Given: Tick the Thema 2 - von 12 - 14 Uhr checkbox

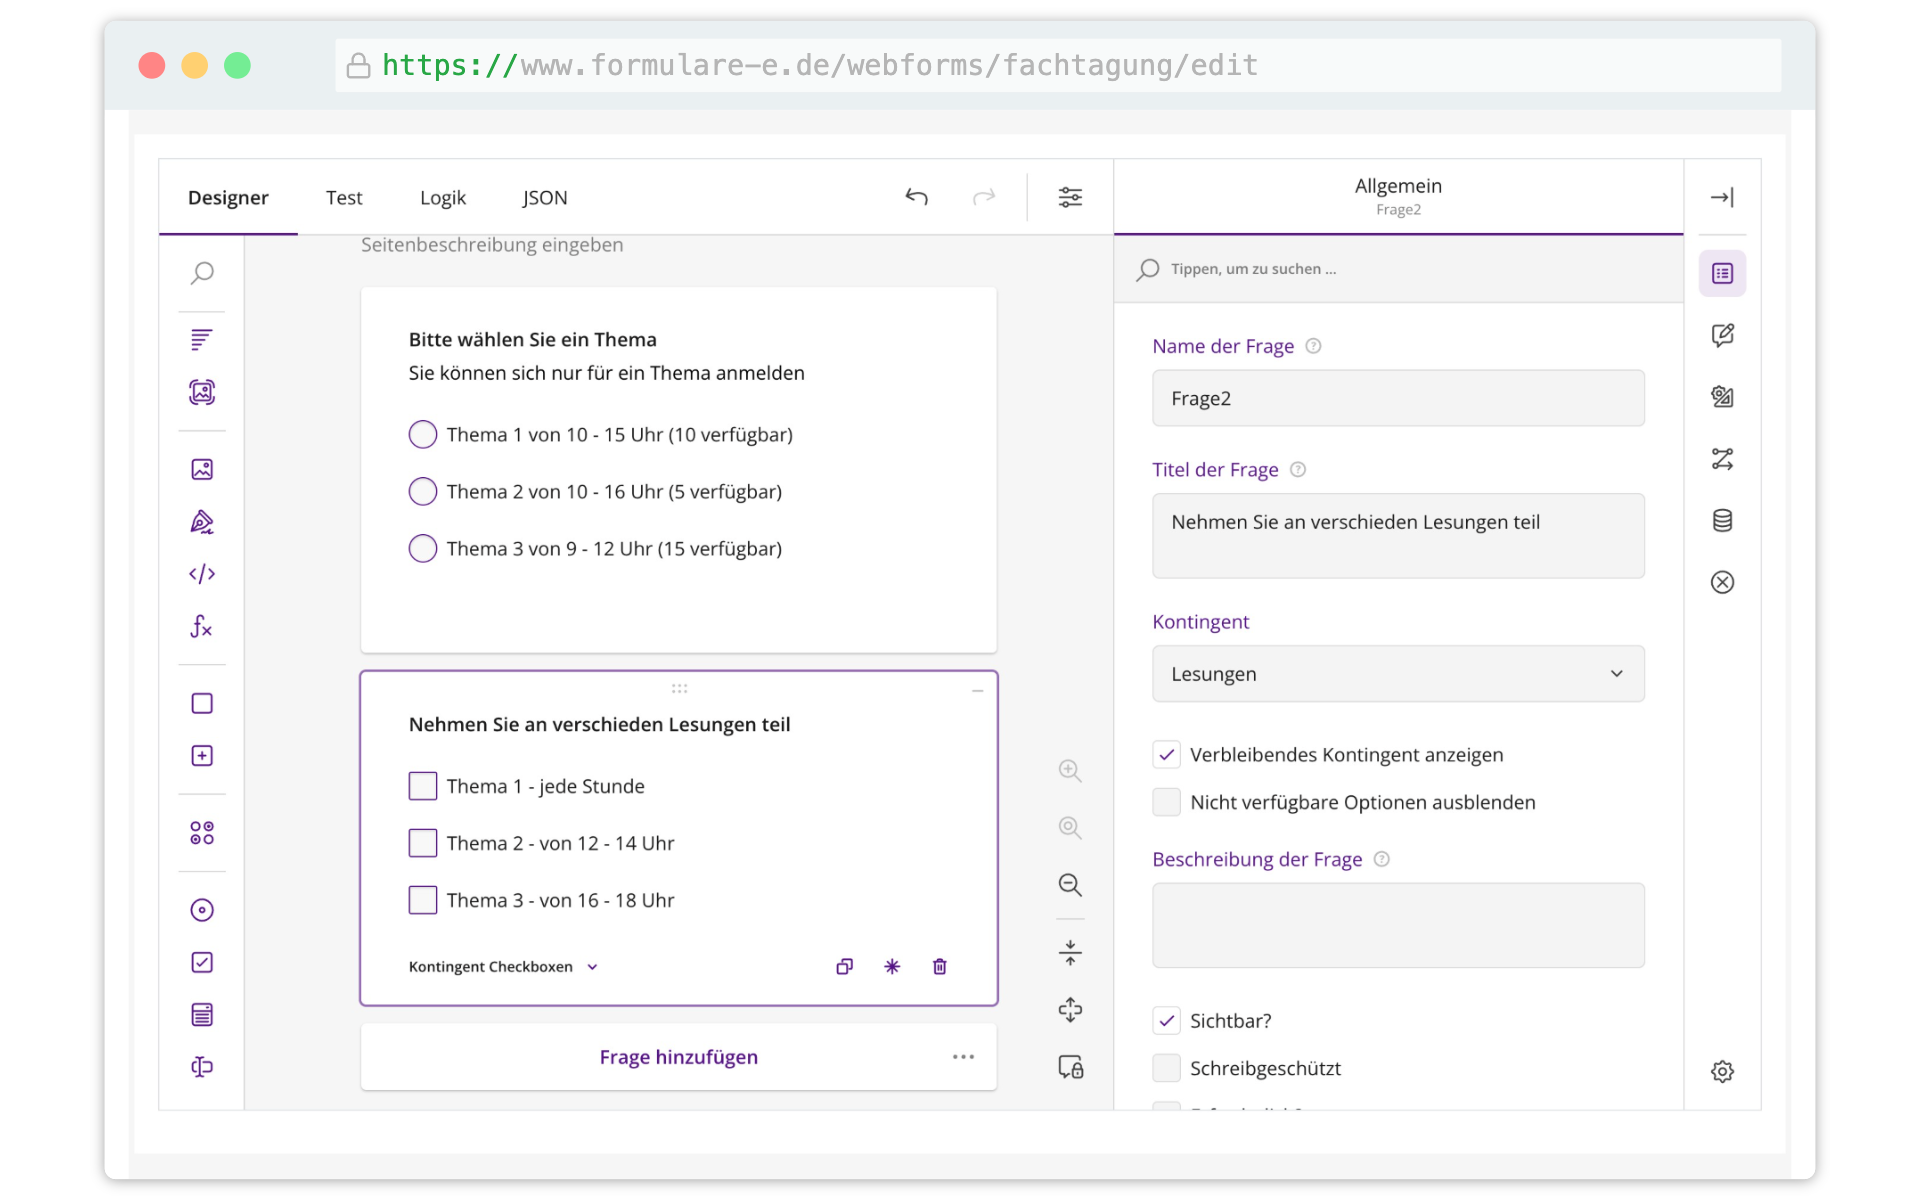Looking at the screenshot, I should tap(423, 843).
